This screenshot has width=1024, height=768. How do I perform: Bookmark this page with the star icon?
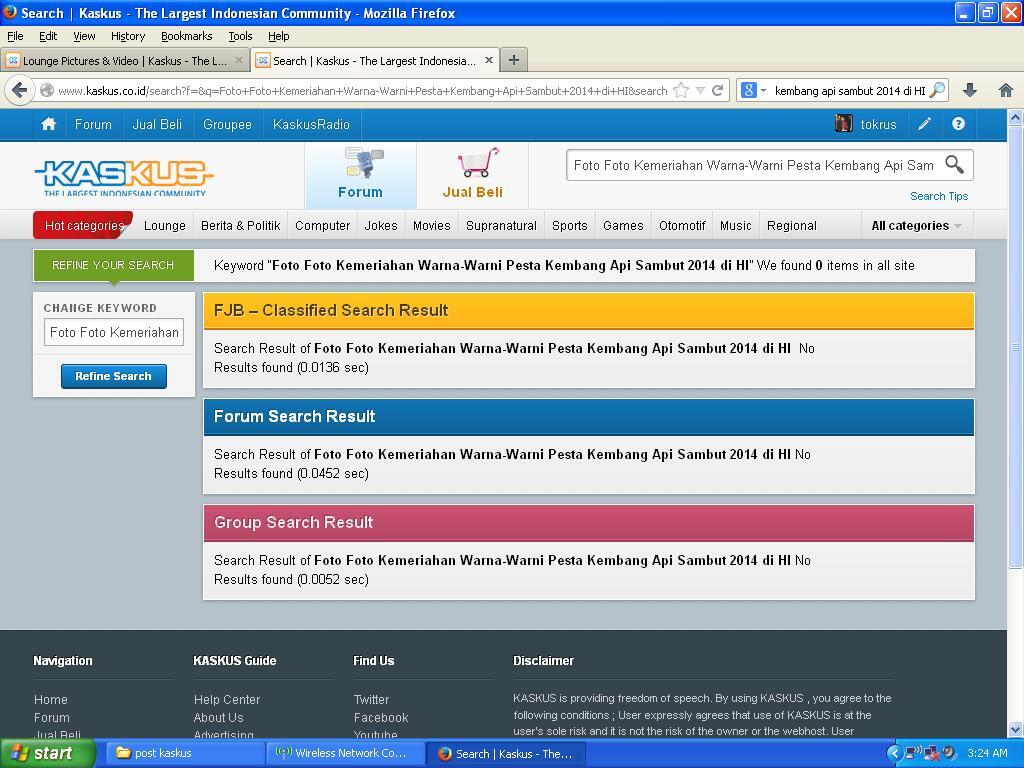pyautogui.click(x=681, y=90)
